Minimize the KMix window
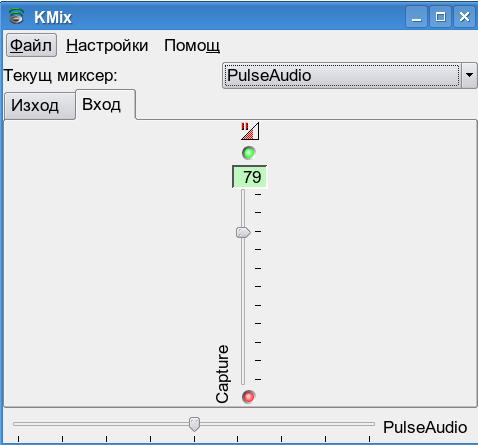The height and width of the screenshot is (445, 478). 416,16
